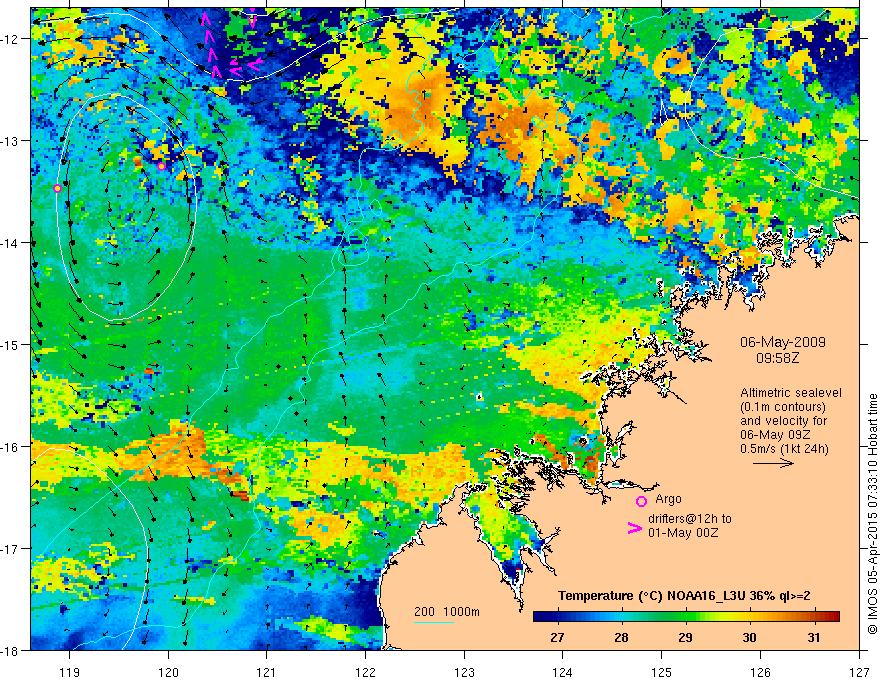Select the Argo float marker on the white contour
This screenshot has width=880, height=680.
coord(57,188)
